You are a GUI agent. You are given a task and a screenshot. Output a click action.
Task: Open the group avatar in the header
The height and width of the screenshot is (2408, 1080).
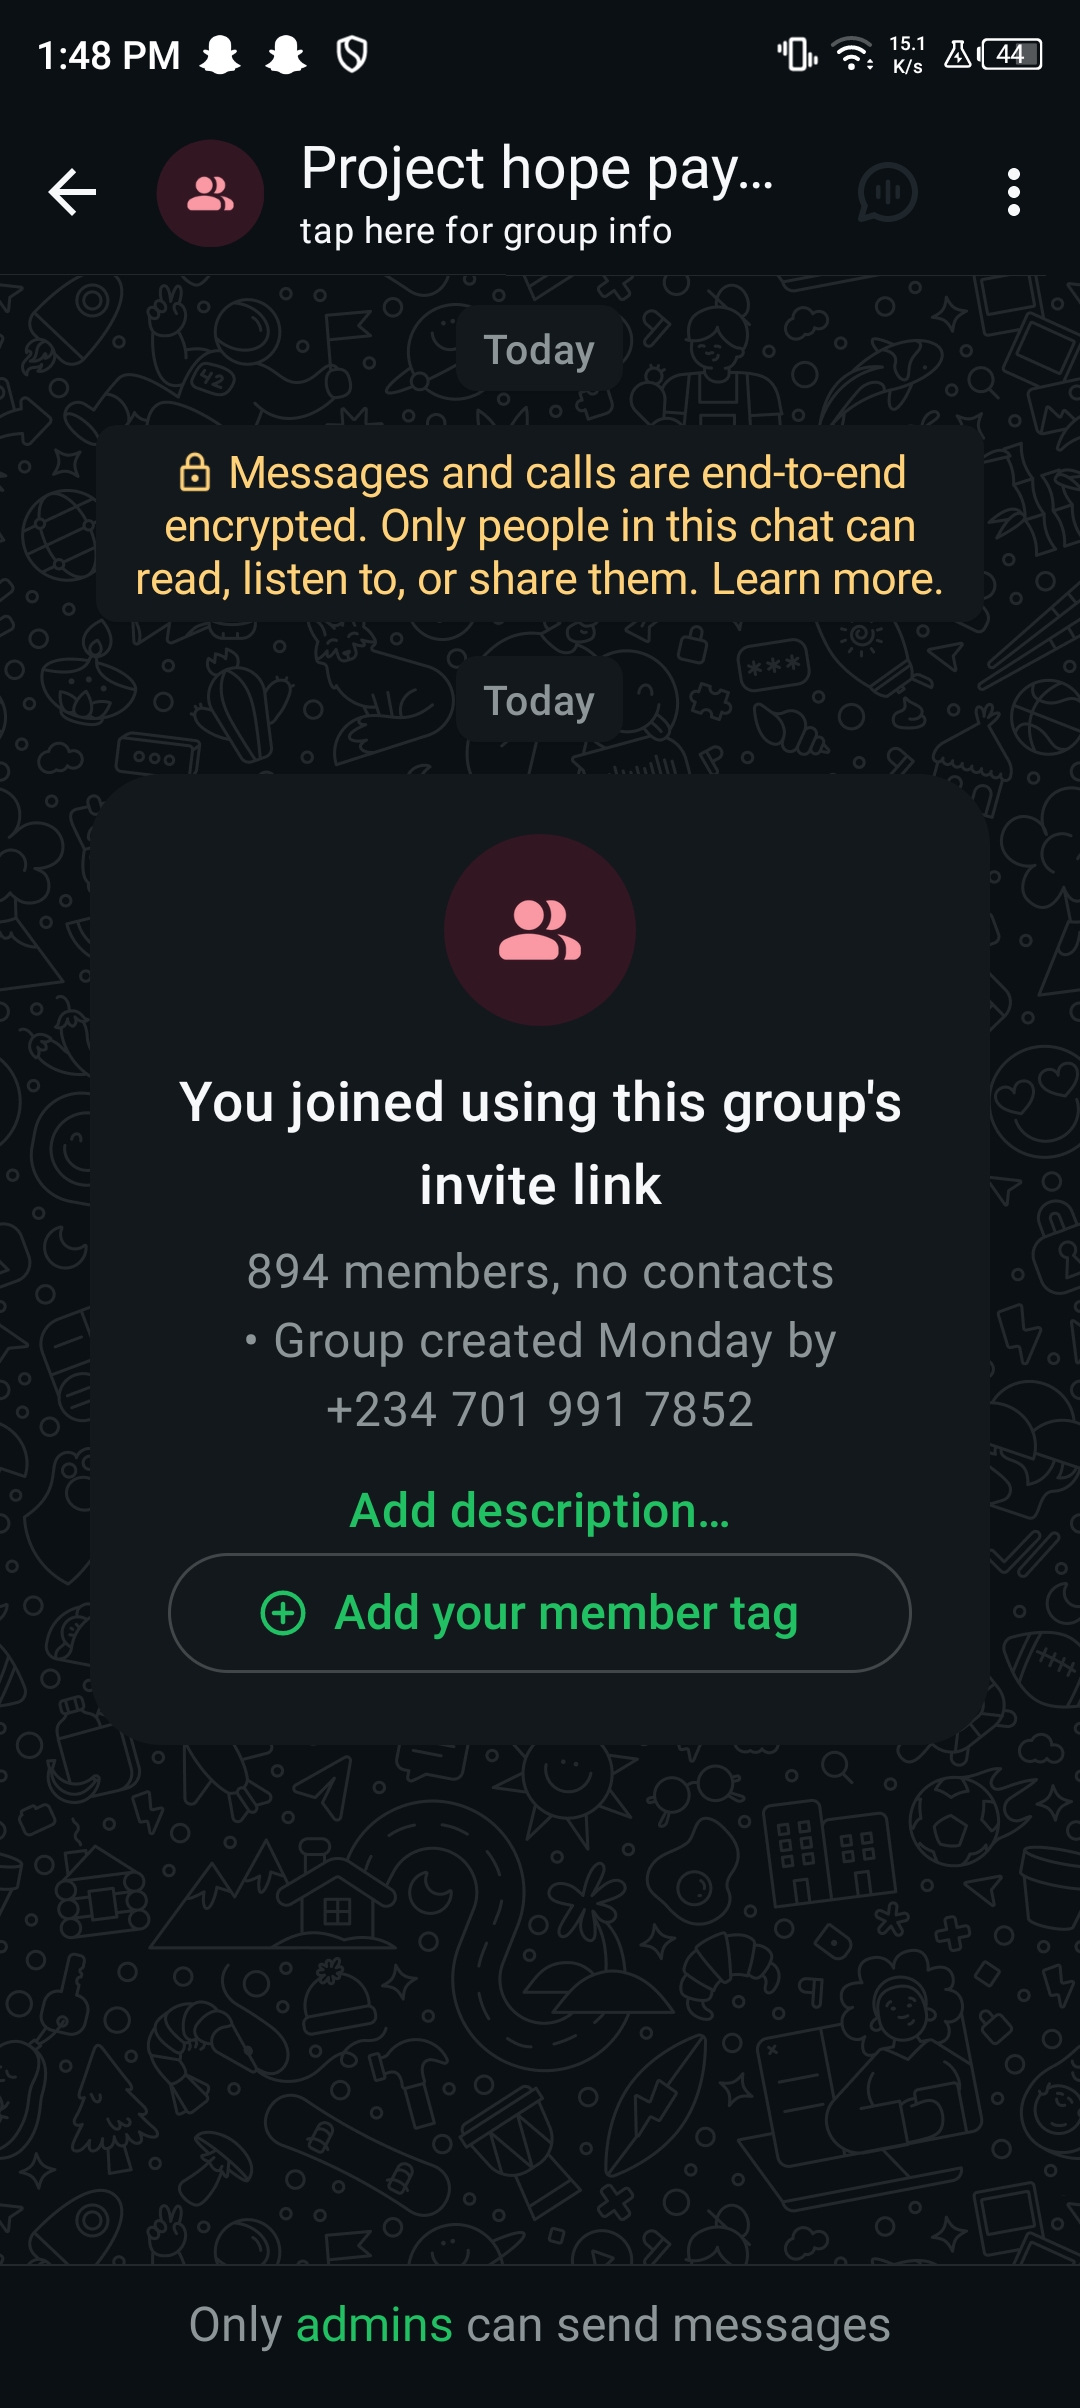coord(210,193)
